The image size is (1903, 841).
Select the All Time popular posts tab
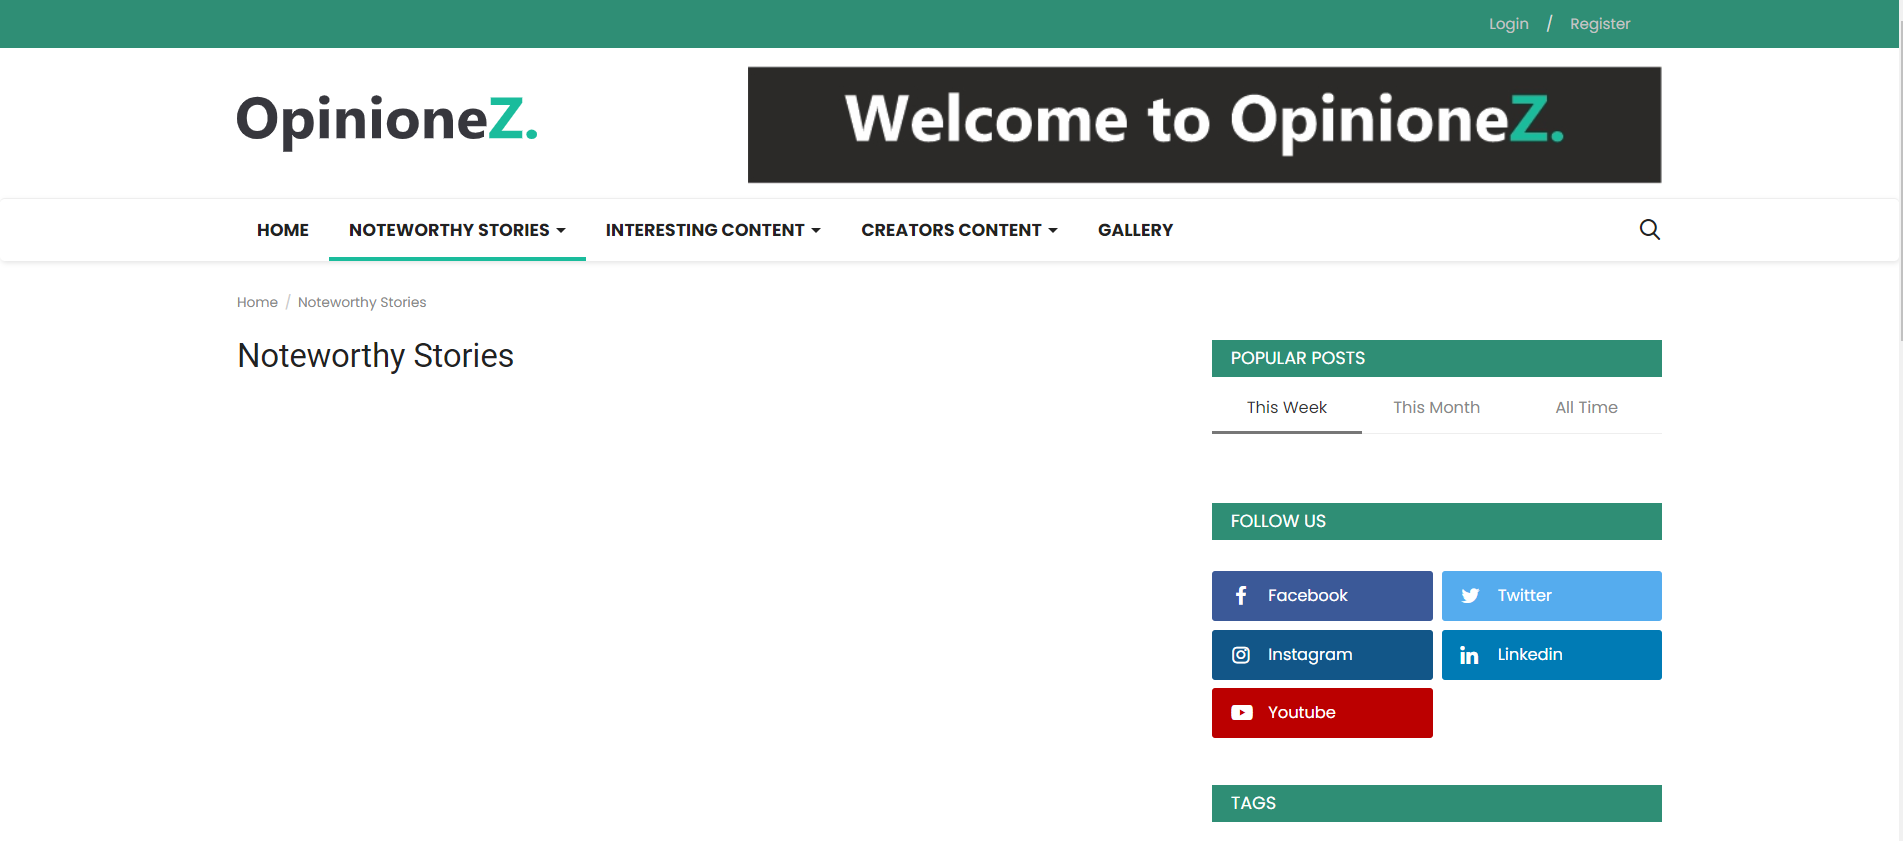pyautogui.click(x=1586, y=407)
